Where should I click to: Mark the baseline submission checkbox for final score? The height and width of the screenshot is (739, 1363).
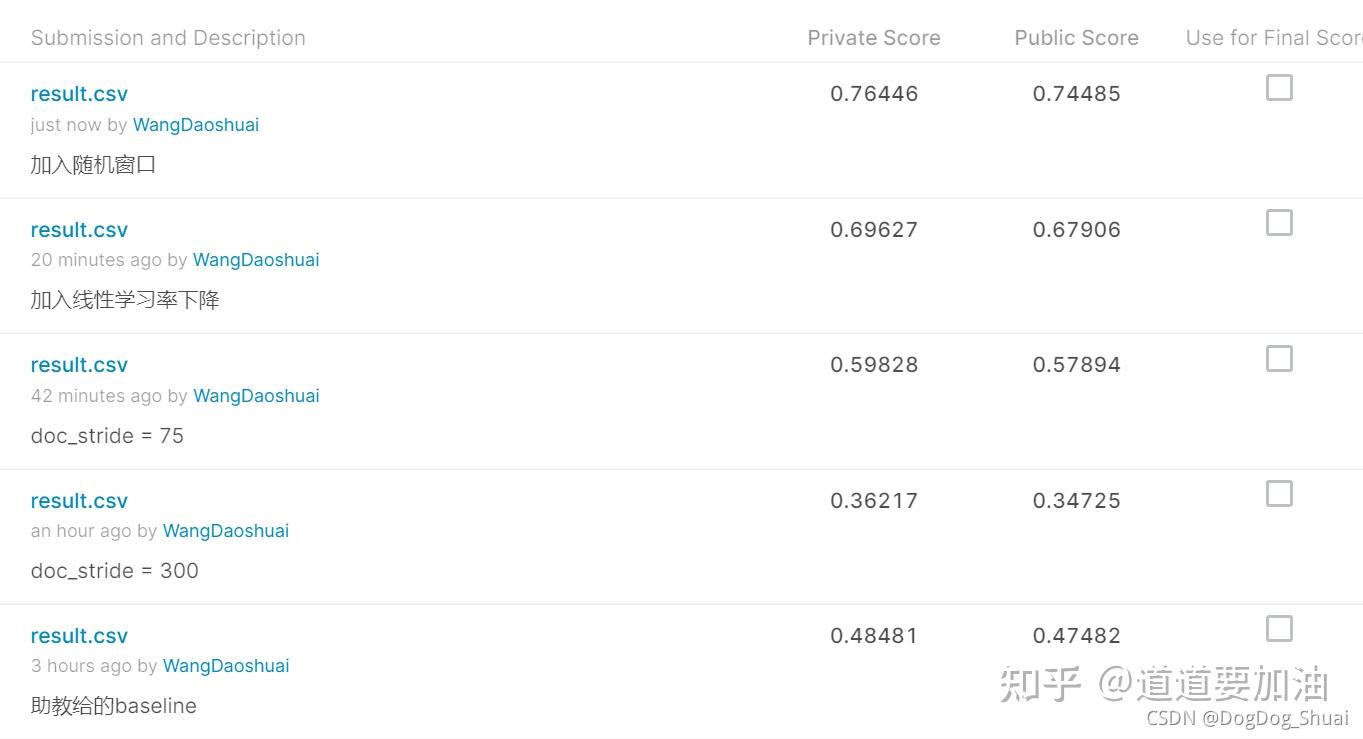coord(1279,629)
